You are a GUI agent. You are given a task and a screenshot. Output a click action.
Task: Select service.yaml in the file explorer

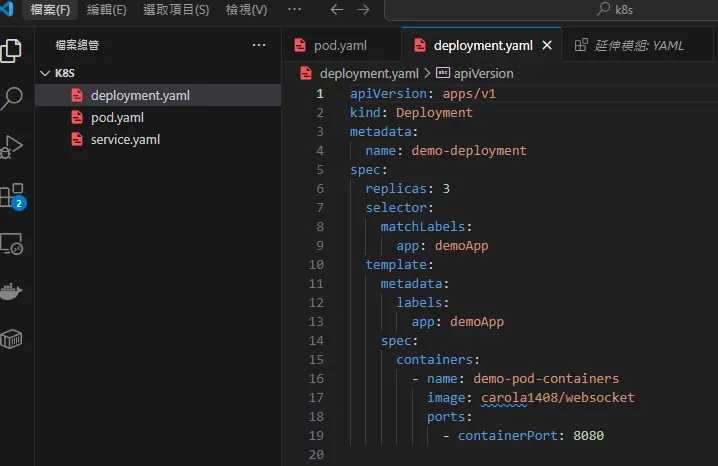point(125,139)
